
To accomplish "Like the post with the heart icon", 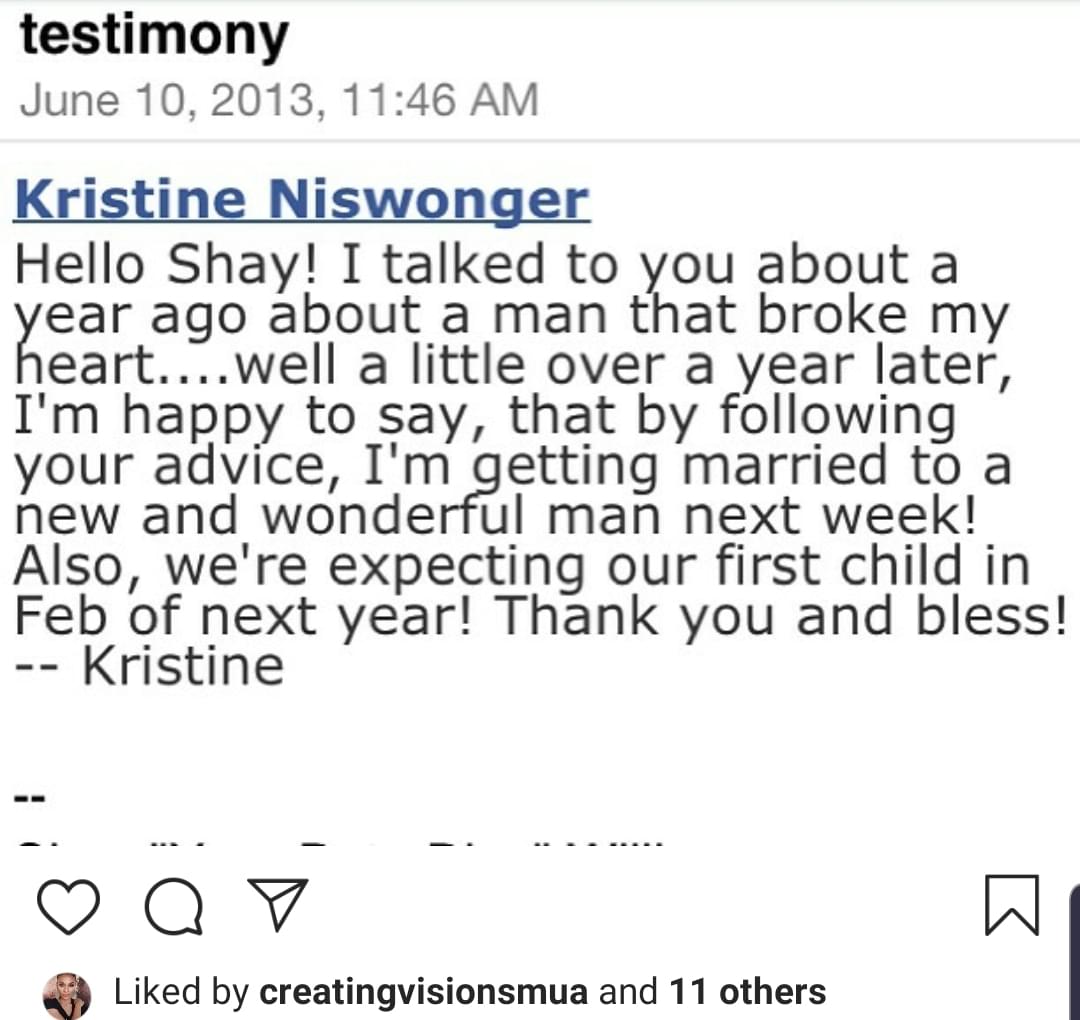I will [68, 906].
